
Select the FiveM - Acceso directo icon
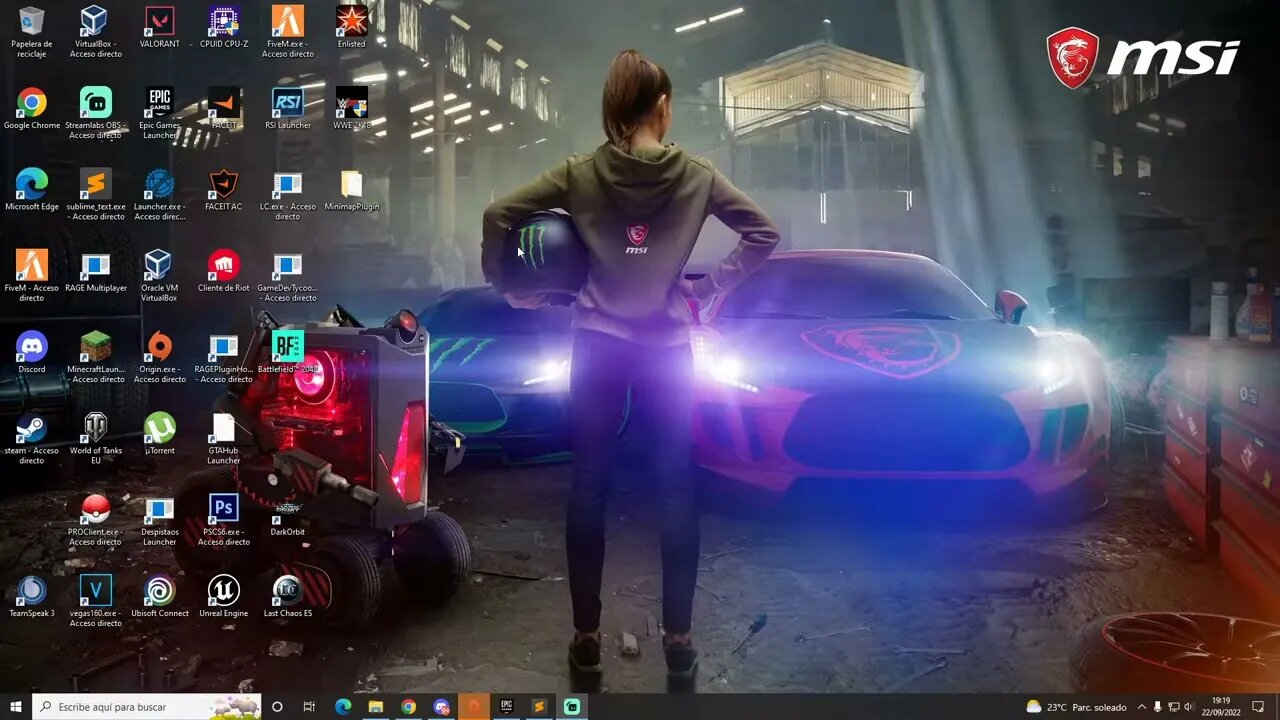point(32,275)
